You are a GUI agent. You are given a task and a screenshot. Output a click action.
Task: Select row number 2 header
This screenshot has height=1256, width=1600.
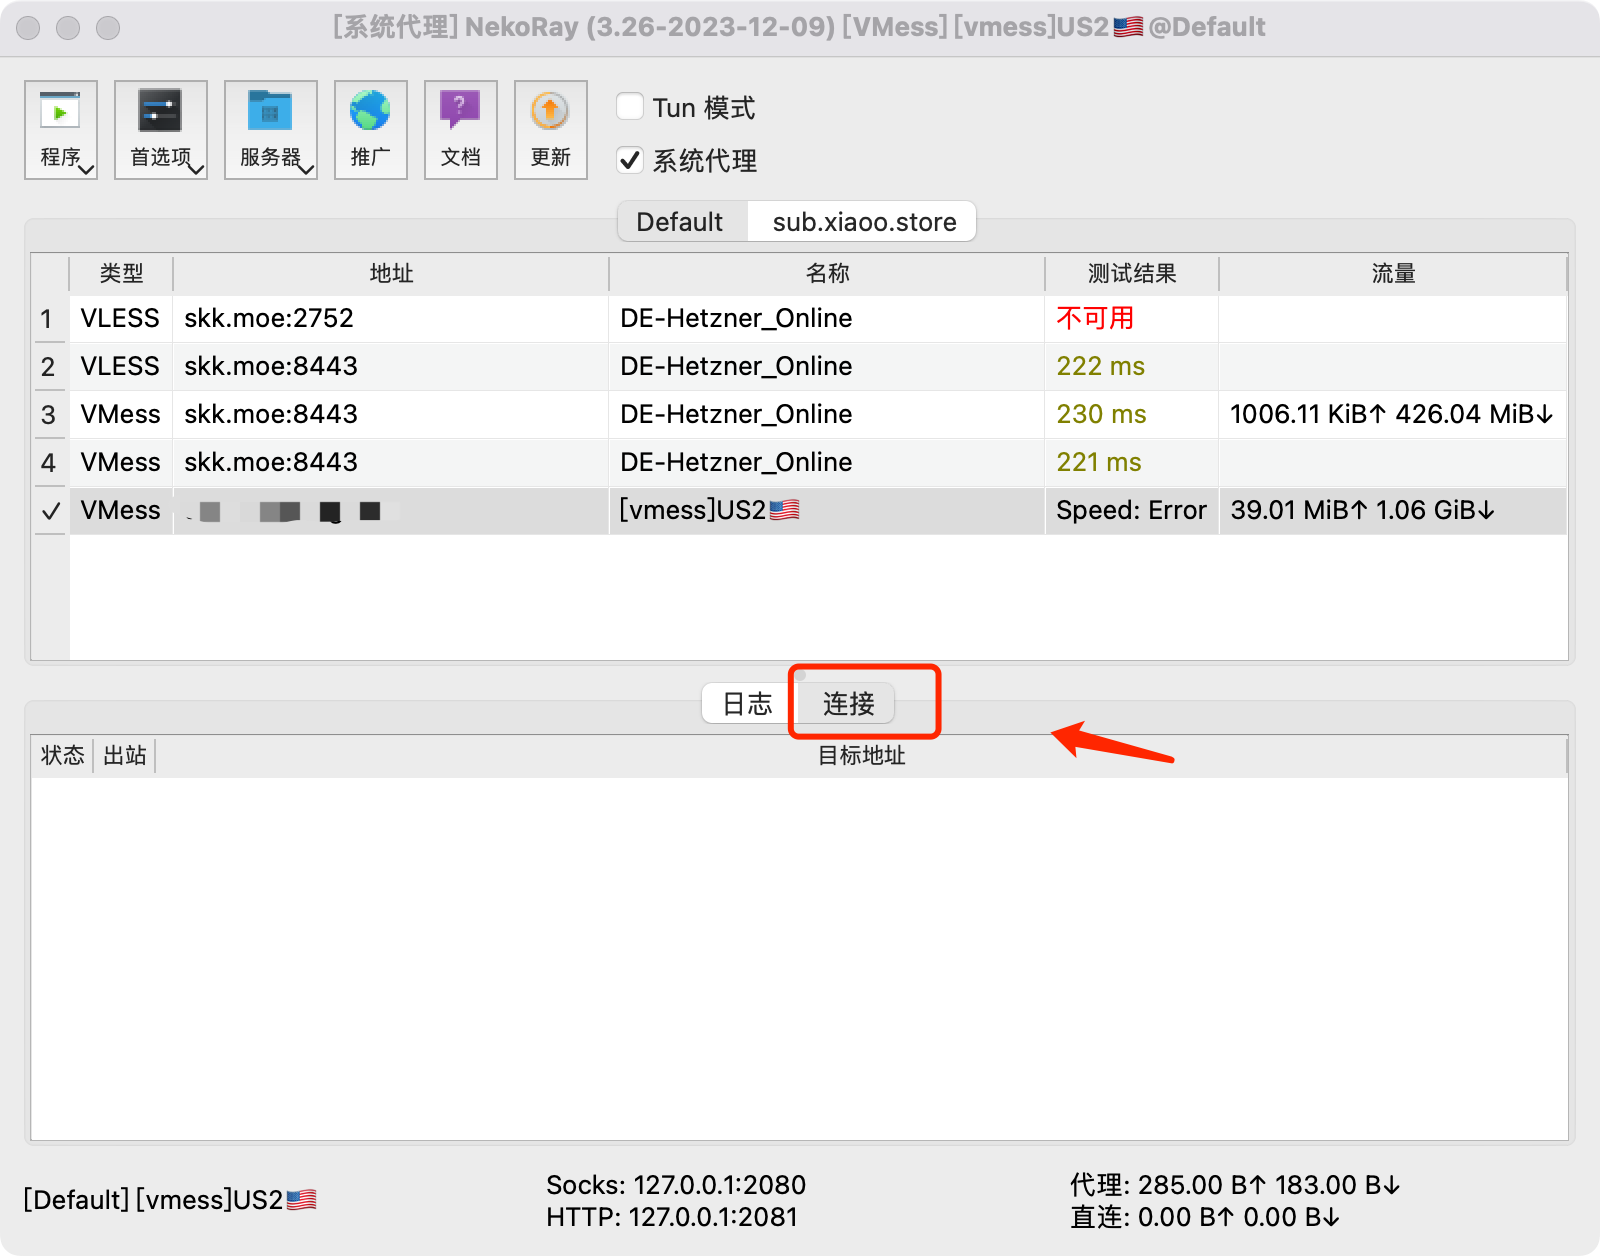[49, 366]
